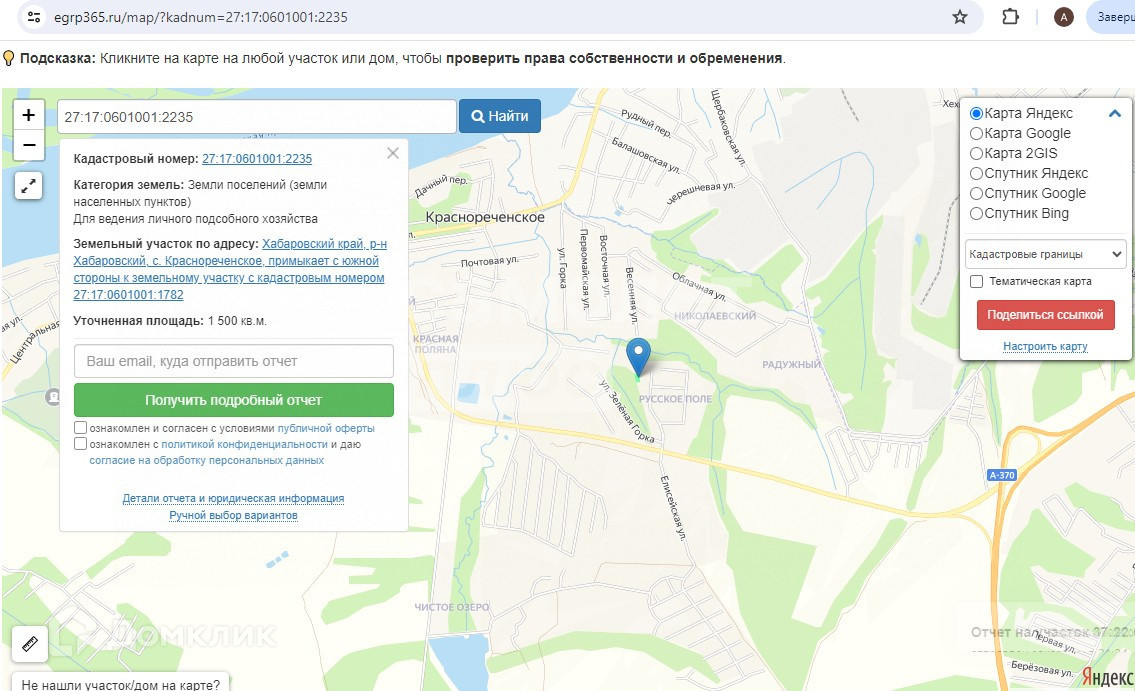The height and width of the screenshot is (691, 1135).
Task: Zoom out the map with minus button
Action: tap(29, 145)
